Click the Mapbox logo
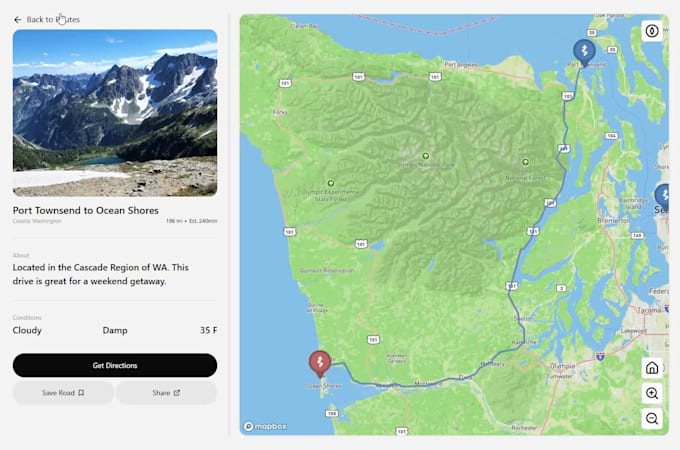Image resolution: width=680 pixels, height=450 pixels. (x=263, y=426)
